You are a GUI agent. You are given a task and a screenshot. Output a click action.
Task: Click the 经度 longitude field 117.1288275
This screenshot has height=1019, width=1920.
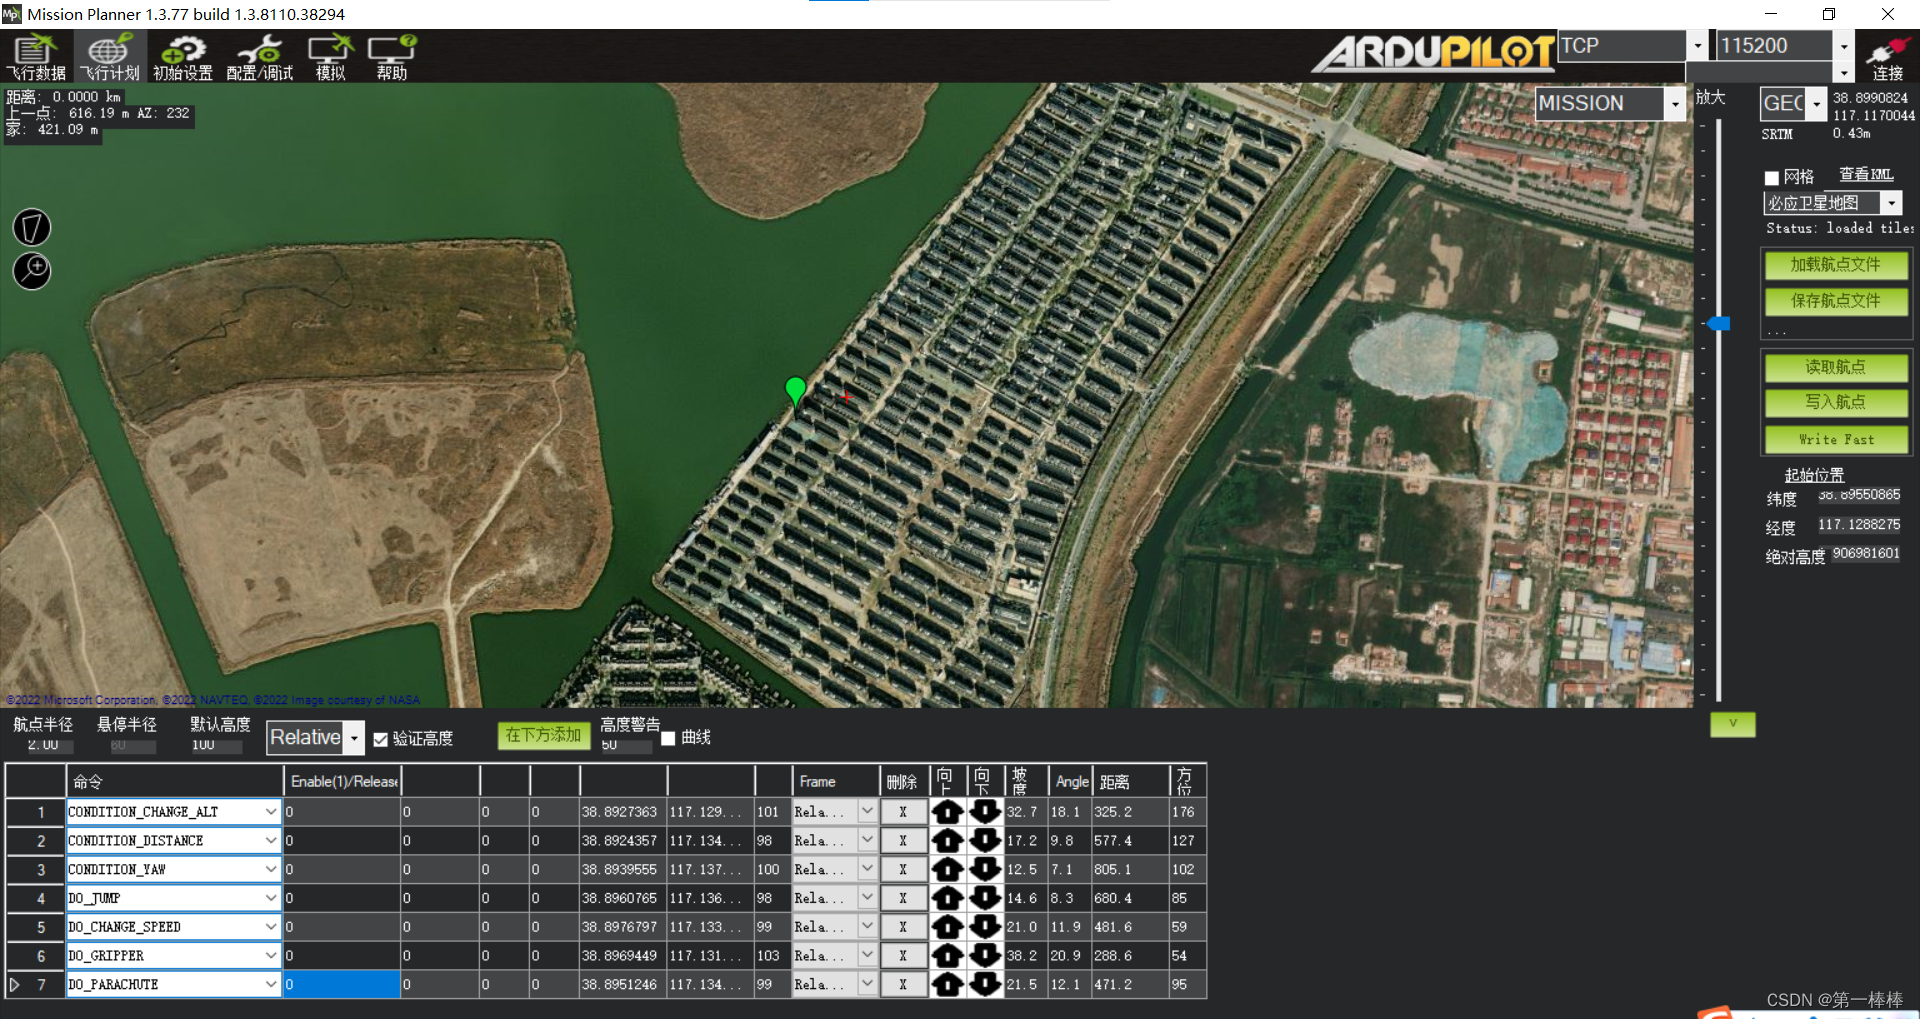pyautogui.click(x=1859, y=525)
